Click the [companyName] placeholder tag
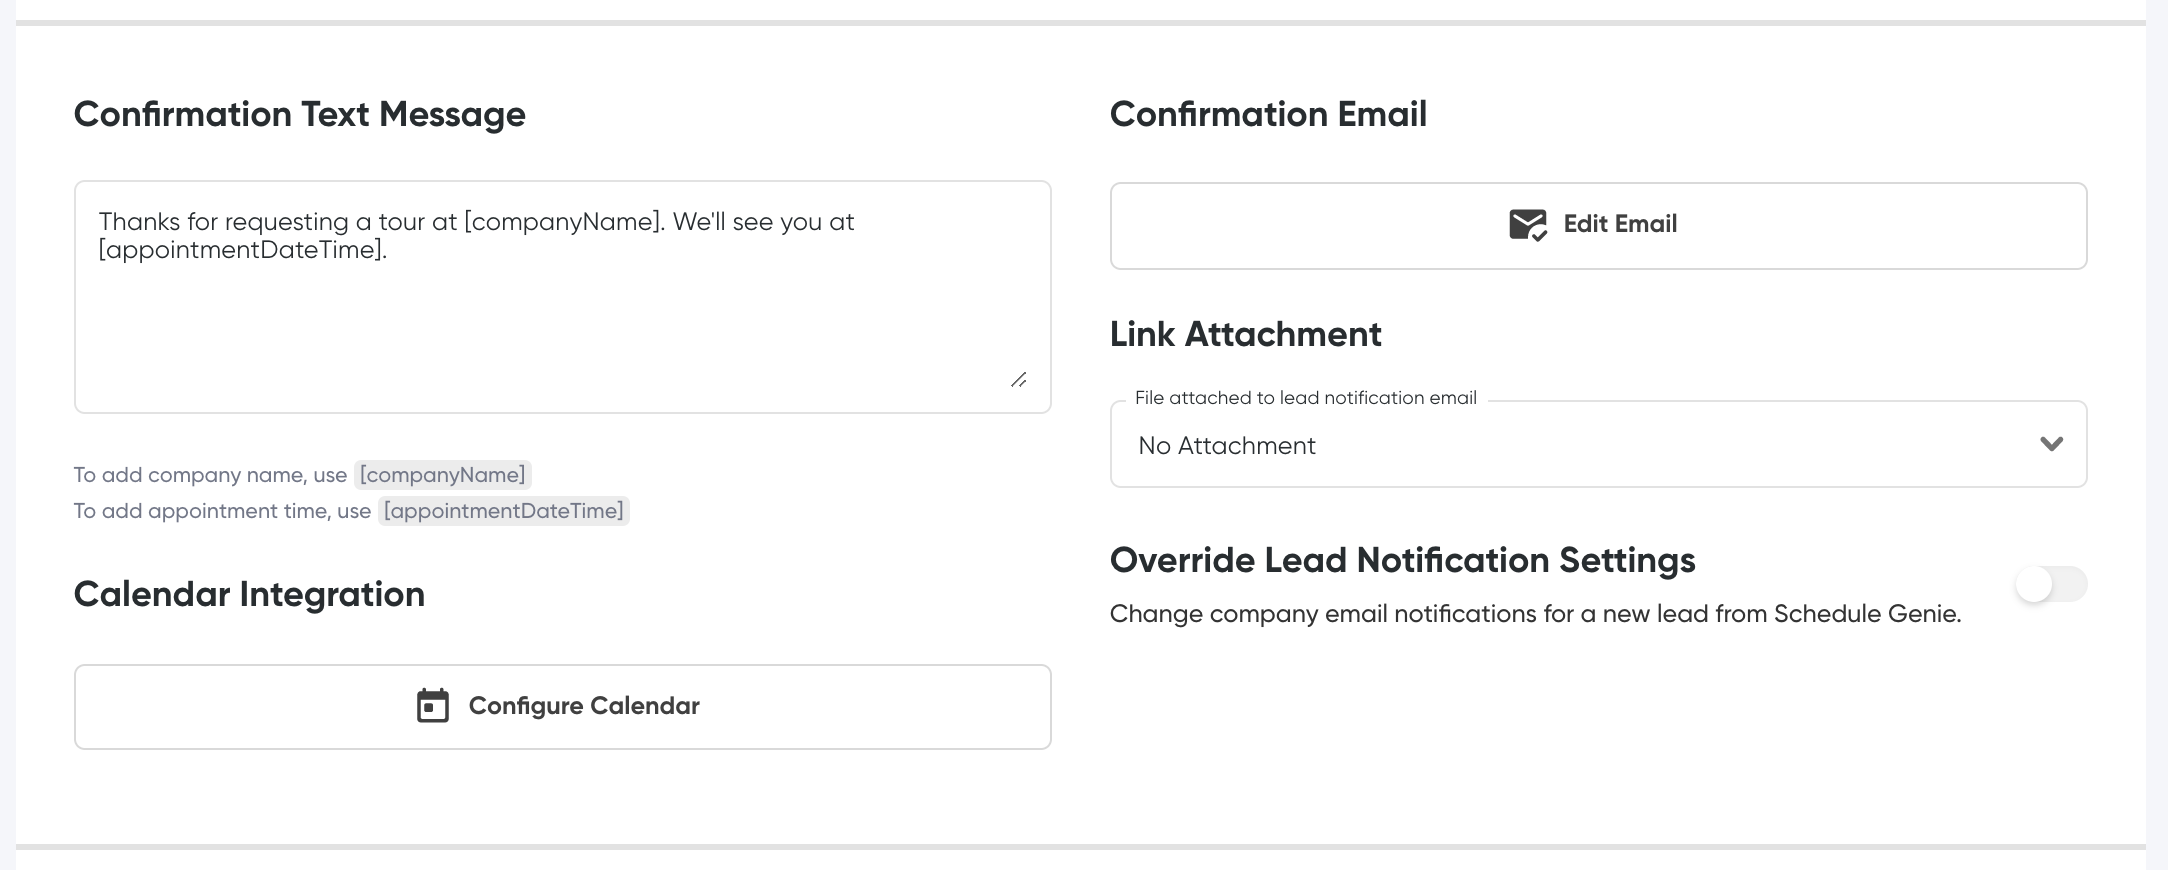Screen dimensions: 2168x870 (442, 475)
